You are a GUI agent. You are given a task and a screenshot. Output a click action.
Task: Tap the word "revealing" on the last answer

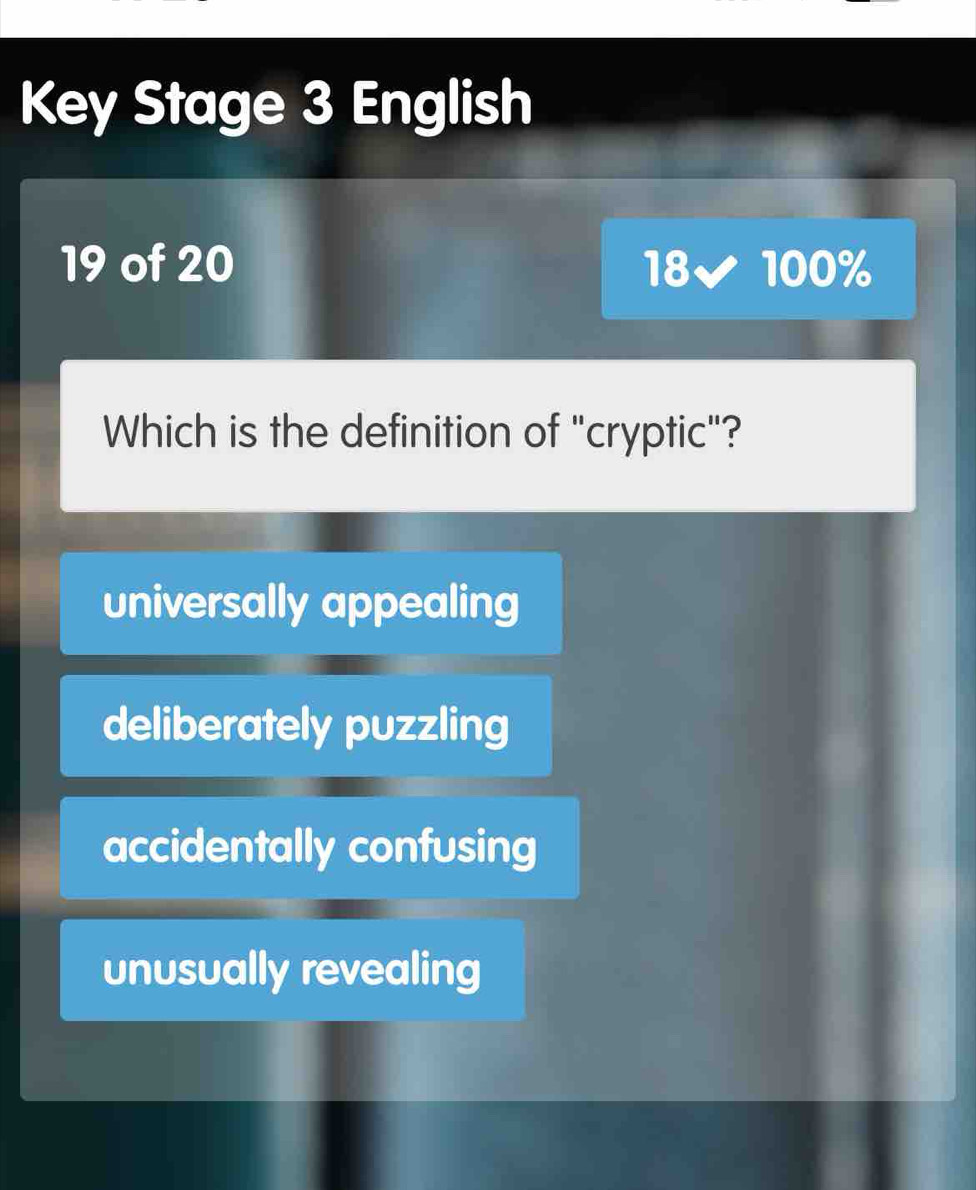391,971
